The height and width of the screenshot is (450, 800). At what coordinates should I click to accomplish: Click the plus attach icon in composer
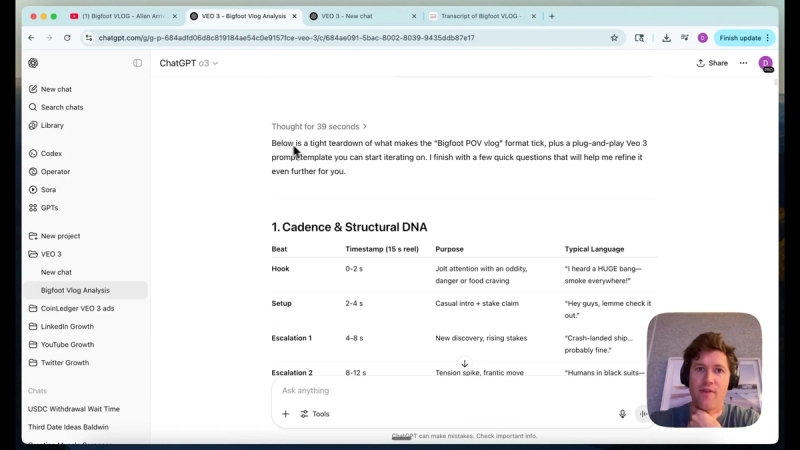tap(286, 414)
